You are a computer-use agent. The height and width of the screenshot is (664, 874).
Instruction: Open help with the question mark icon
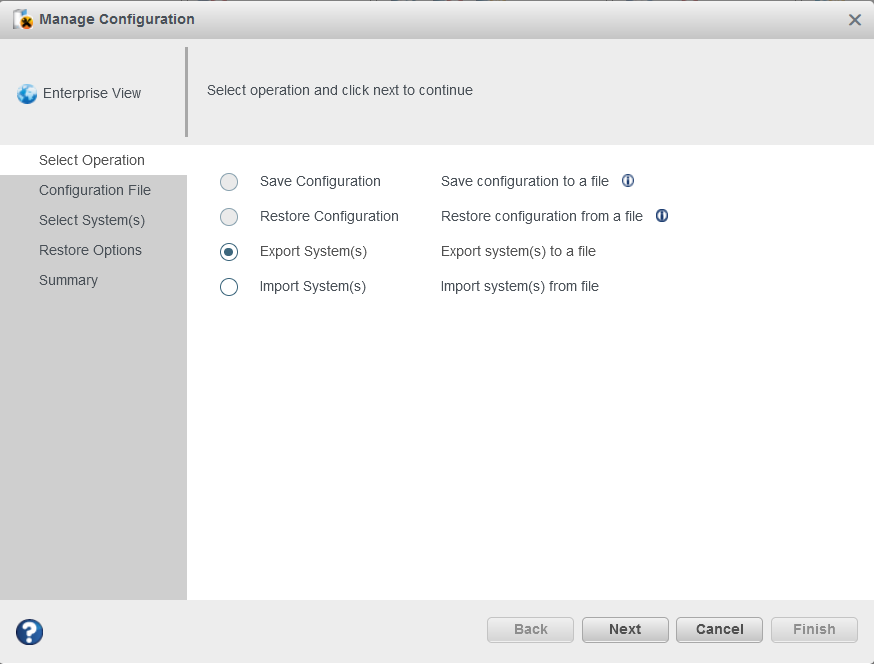29,632
